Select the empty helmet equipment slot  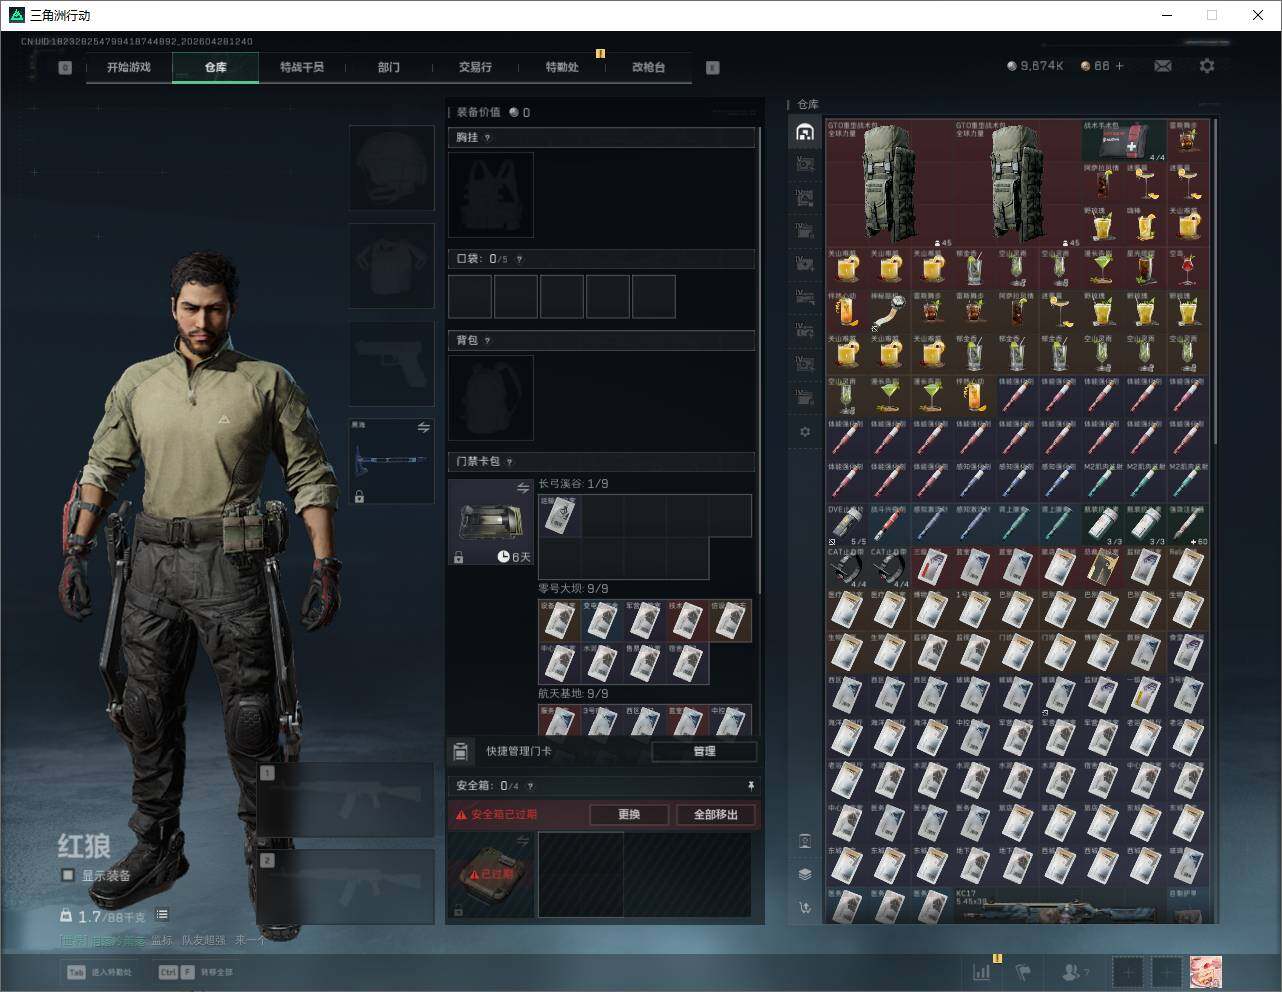pos(391,167)
